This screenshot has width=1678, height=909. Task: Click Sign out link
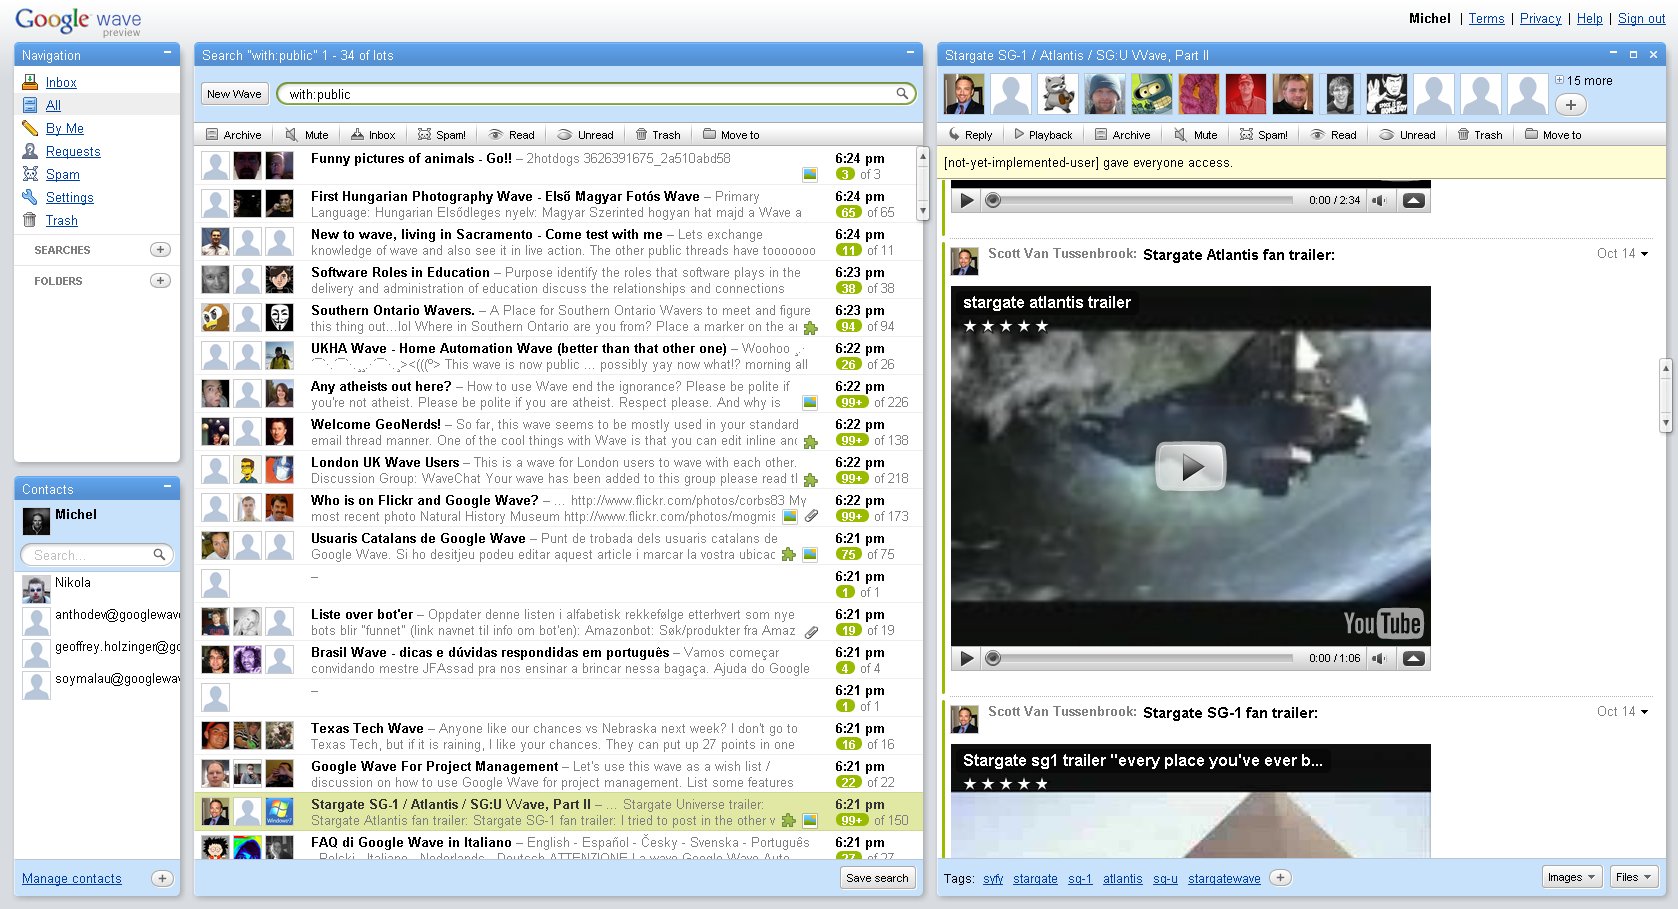pyautogui.click(x=1641, y=19)
